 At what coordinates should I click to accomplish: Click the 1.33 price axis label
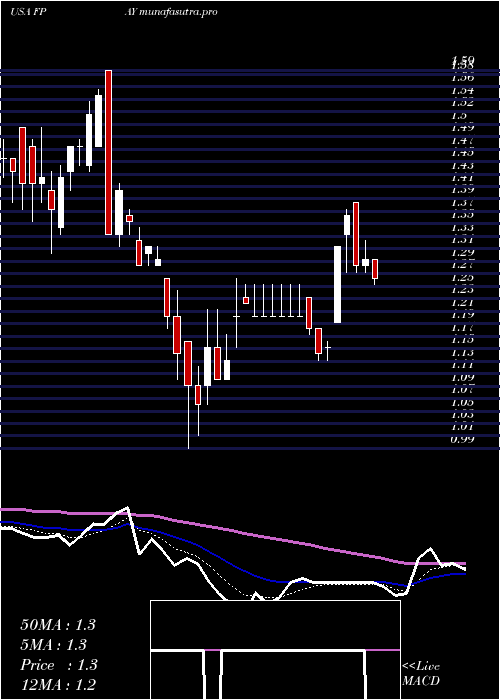pos(462,228)
